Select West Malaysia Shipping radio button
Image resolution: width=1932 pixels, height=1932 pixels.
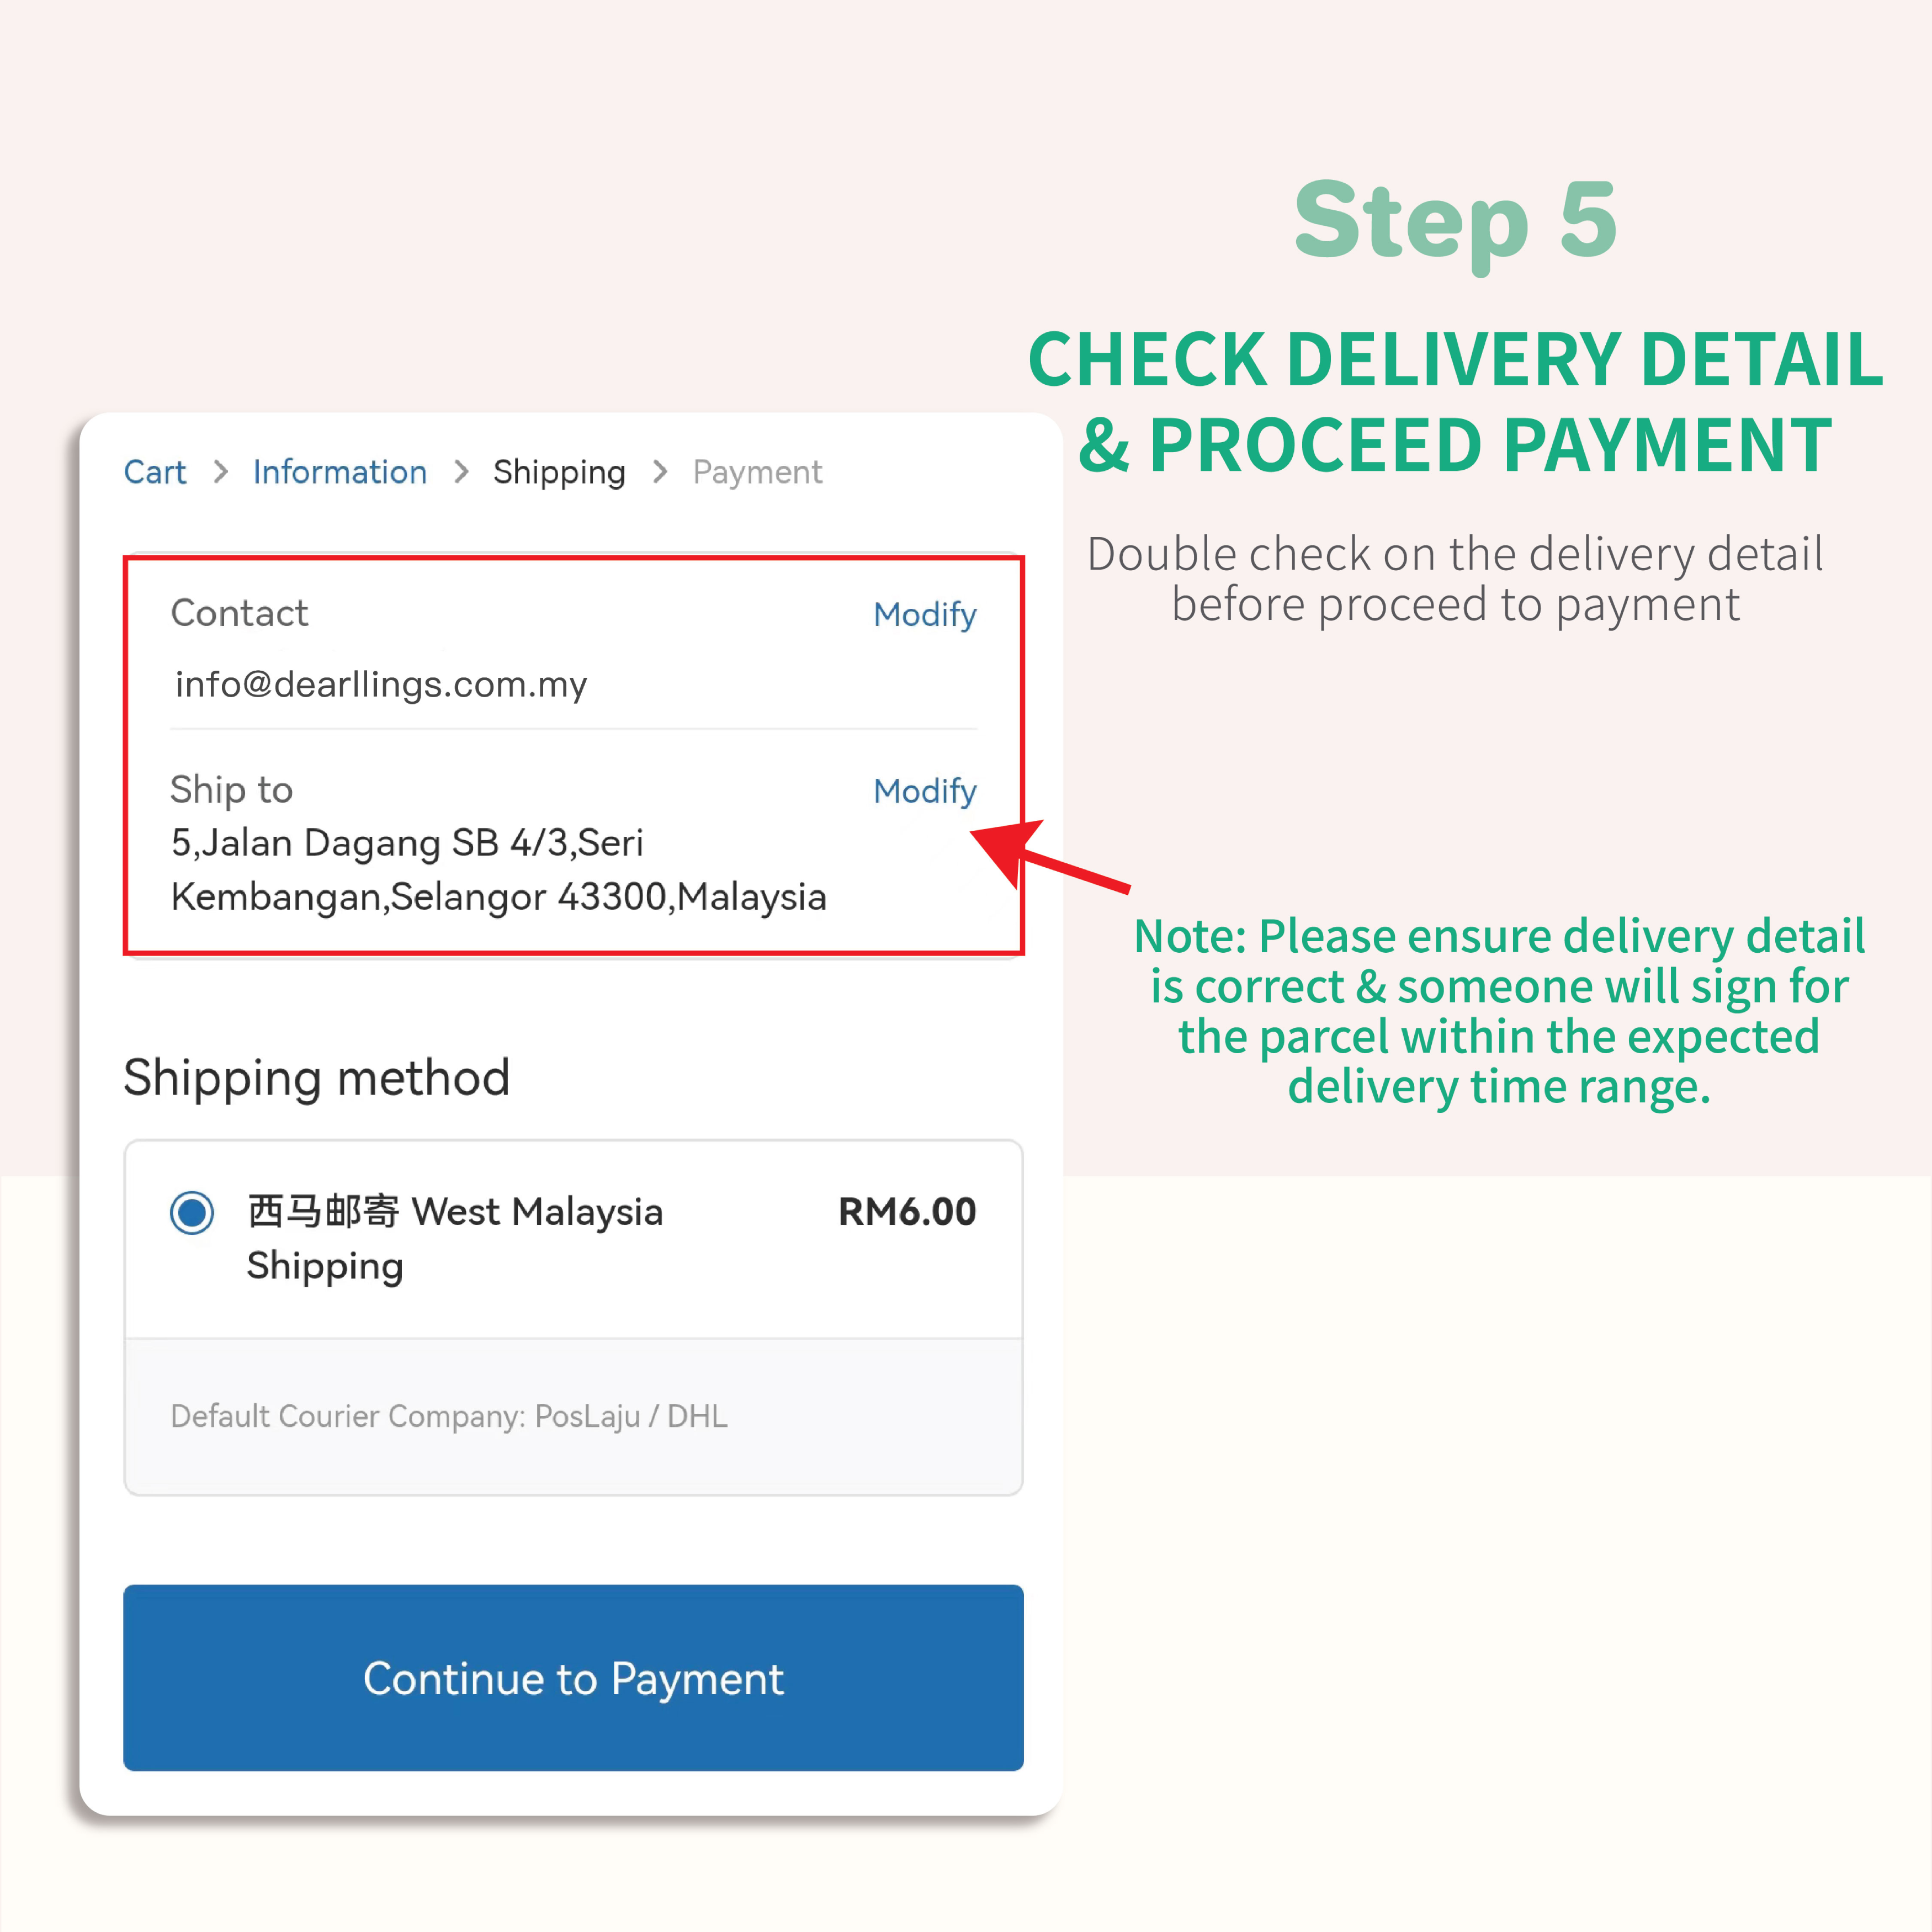coord(192,1212)
